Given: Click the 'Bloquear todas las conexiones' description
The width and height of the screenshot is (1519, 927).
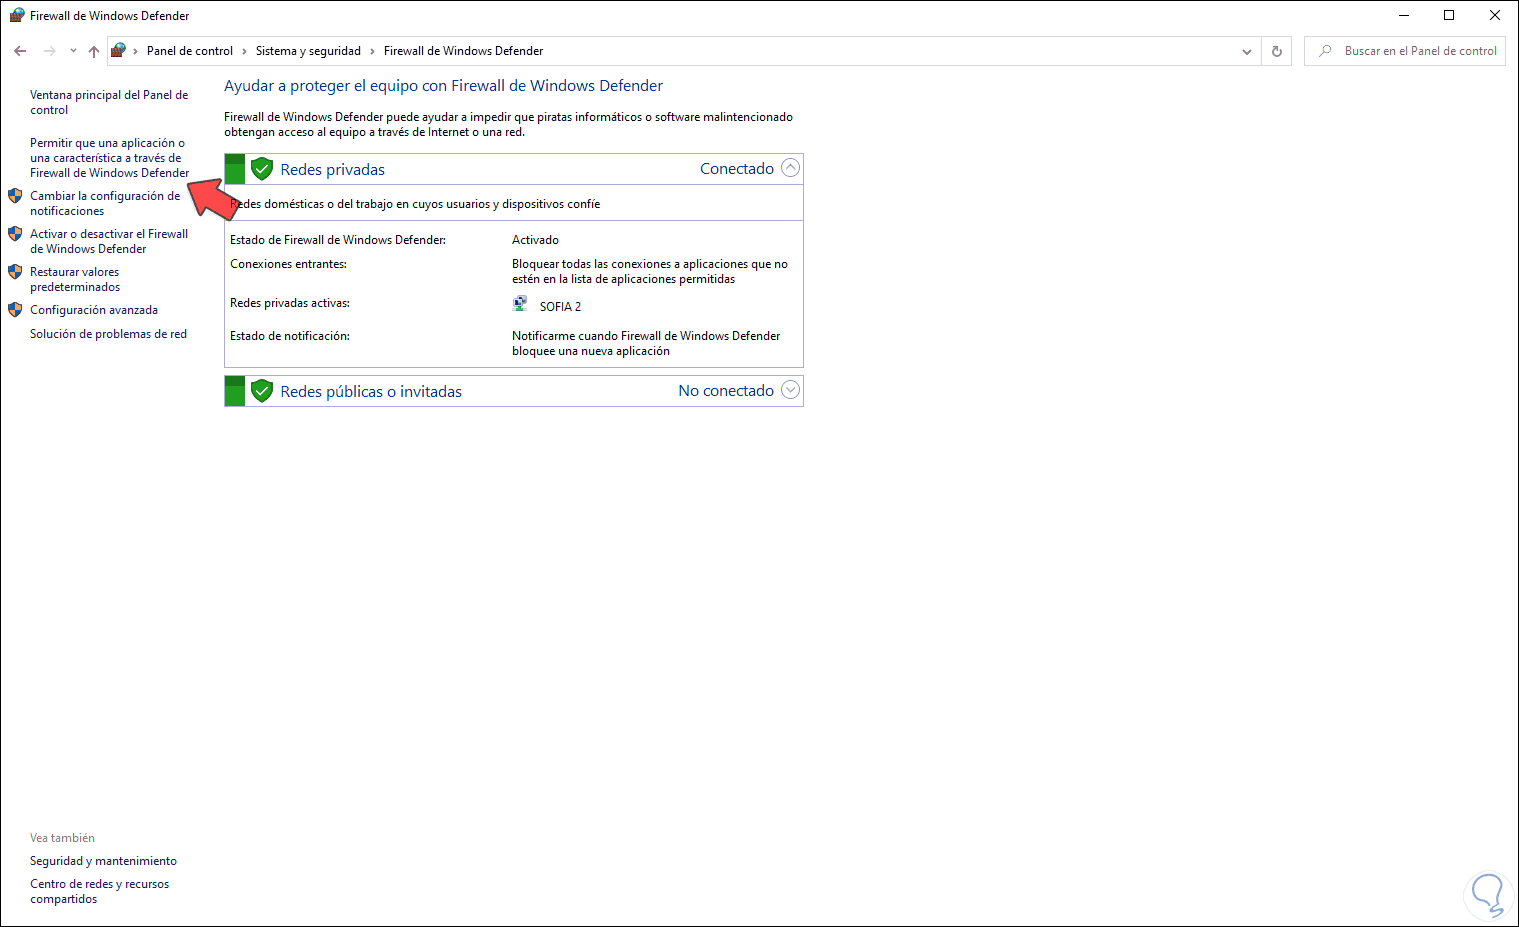Looking at the screenshot, I should coord(650,272).
